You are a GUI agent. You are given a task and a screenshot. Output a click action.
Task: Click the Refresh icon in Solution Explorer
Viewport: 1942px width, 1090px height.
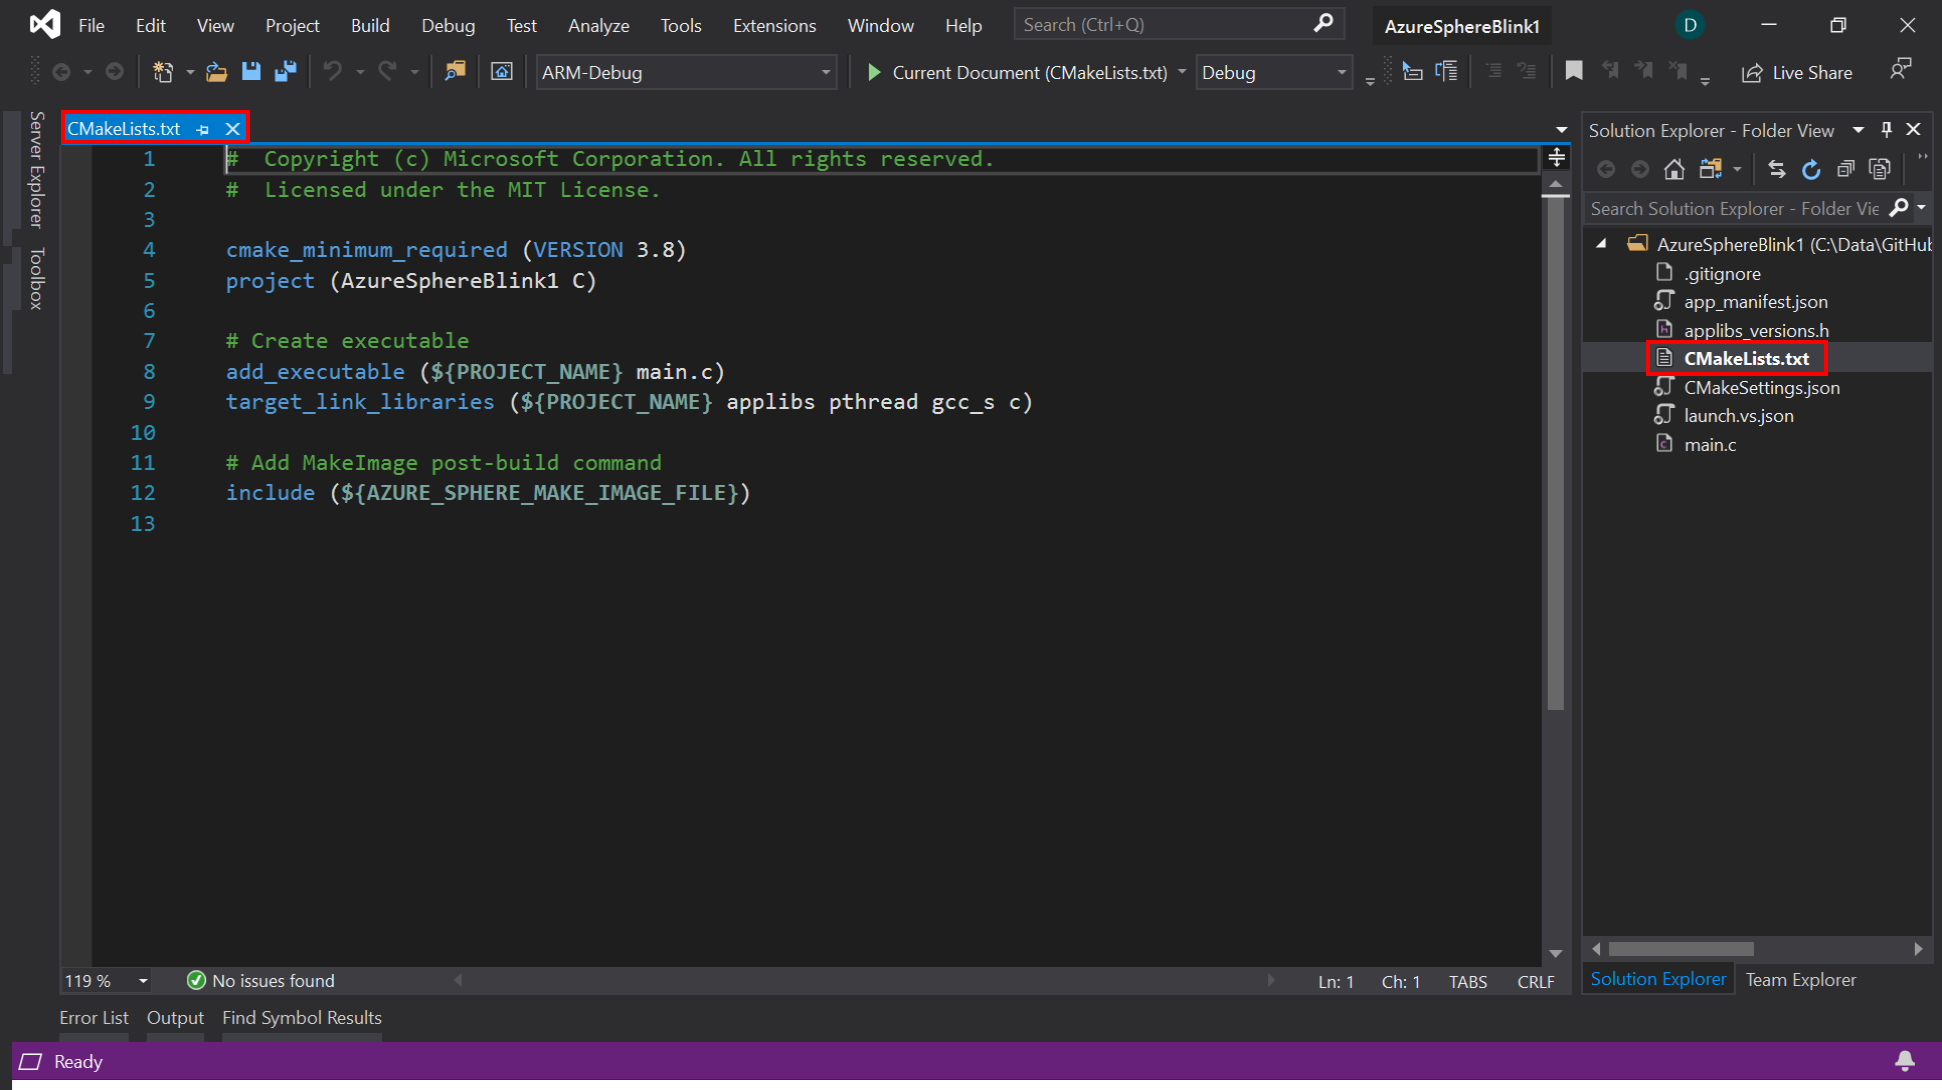coord(1811,169)
